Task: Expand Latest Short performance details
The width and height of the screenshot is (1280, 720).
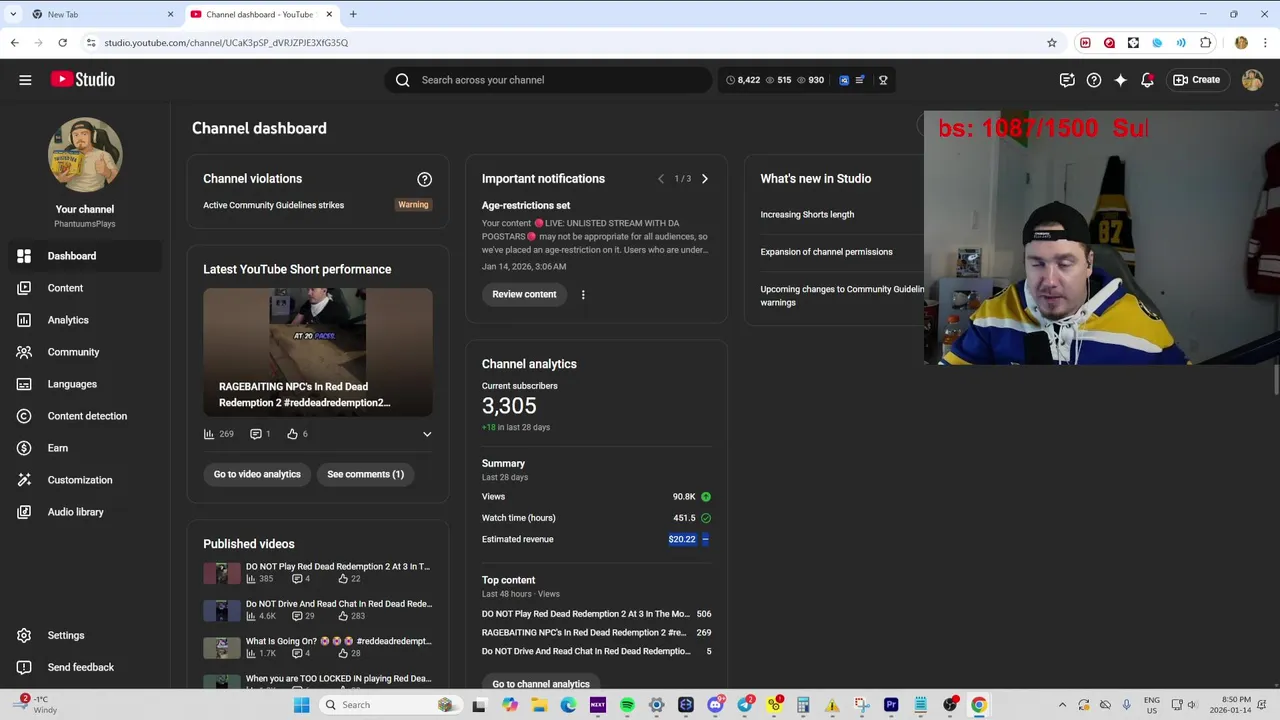Action: [427, 434]
